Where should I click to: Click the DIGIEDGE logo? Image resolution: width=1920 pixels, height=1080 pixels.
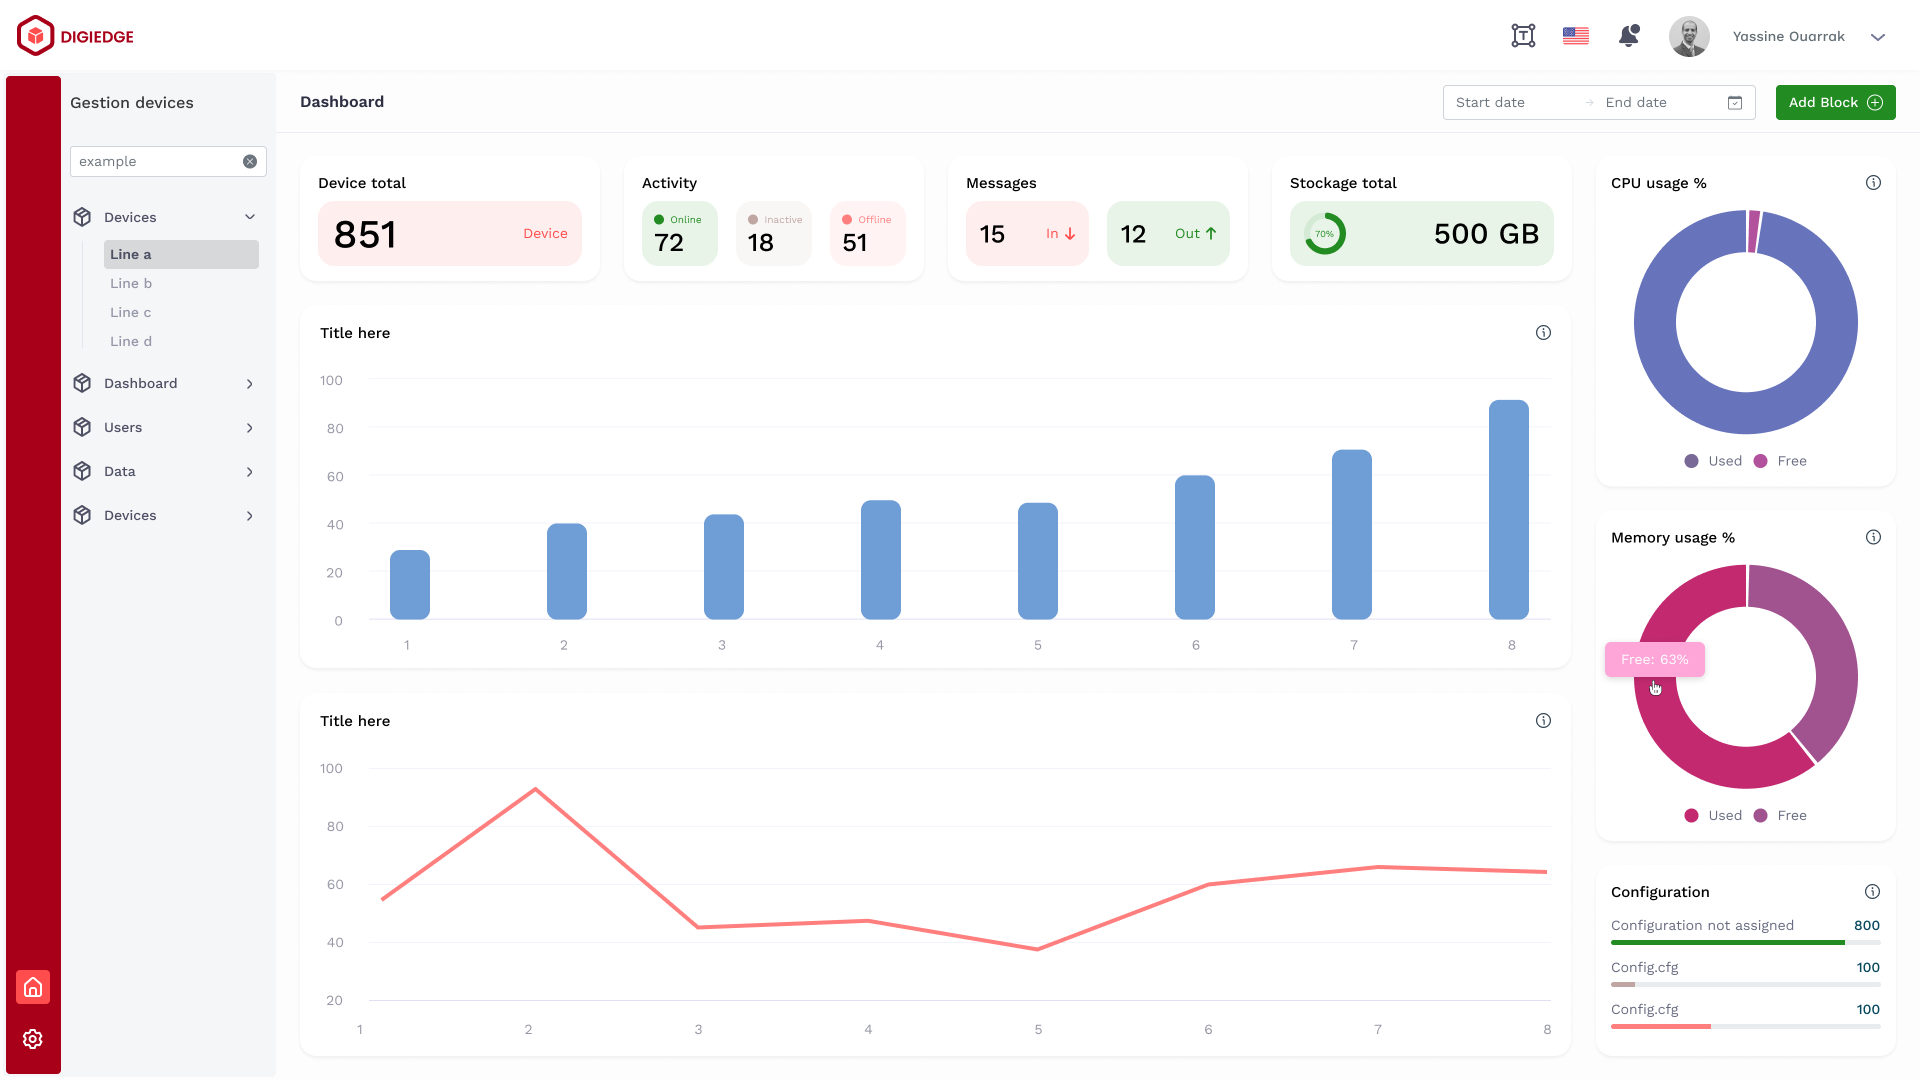[76, 36]
